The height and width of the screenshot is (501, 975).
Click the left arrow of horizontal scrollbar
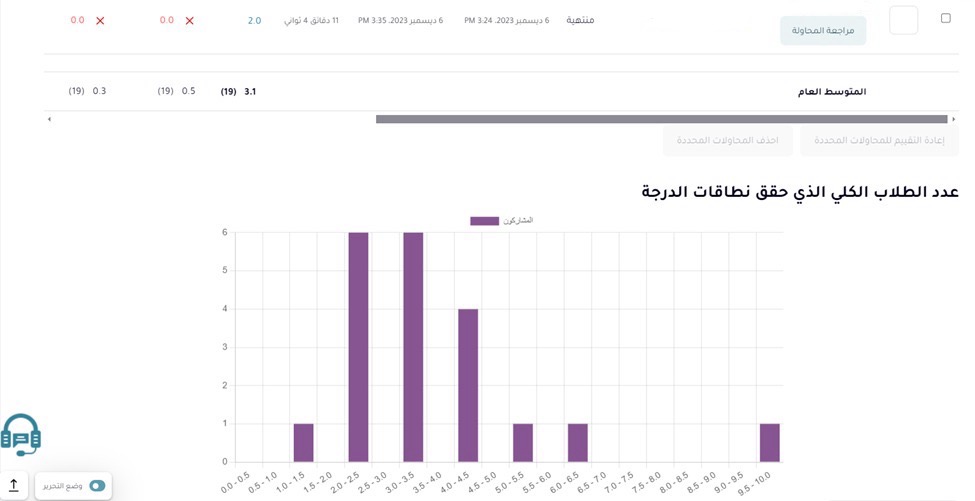coord(49,119)
